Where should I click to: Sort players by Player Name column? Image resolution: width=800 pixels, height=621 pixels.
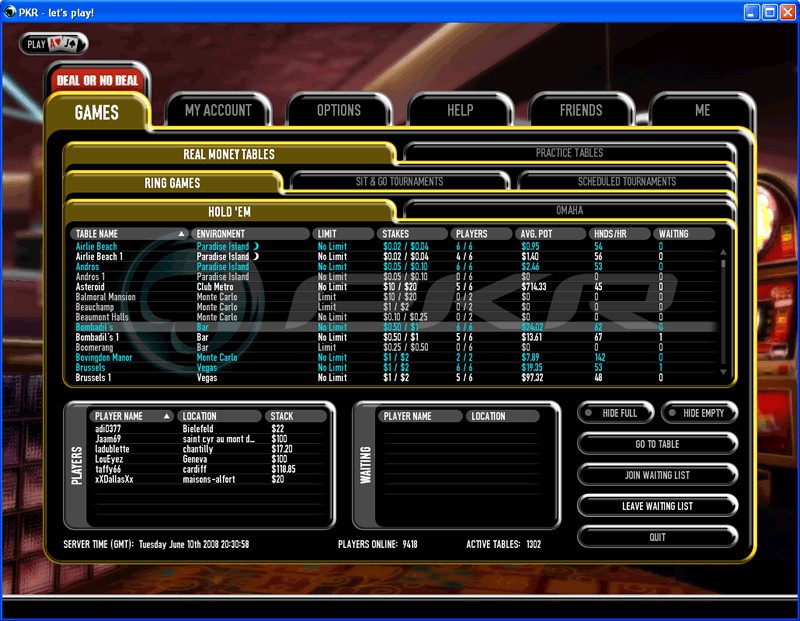[131, 416]
